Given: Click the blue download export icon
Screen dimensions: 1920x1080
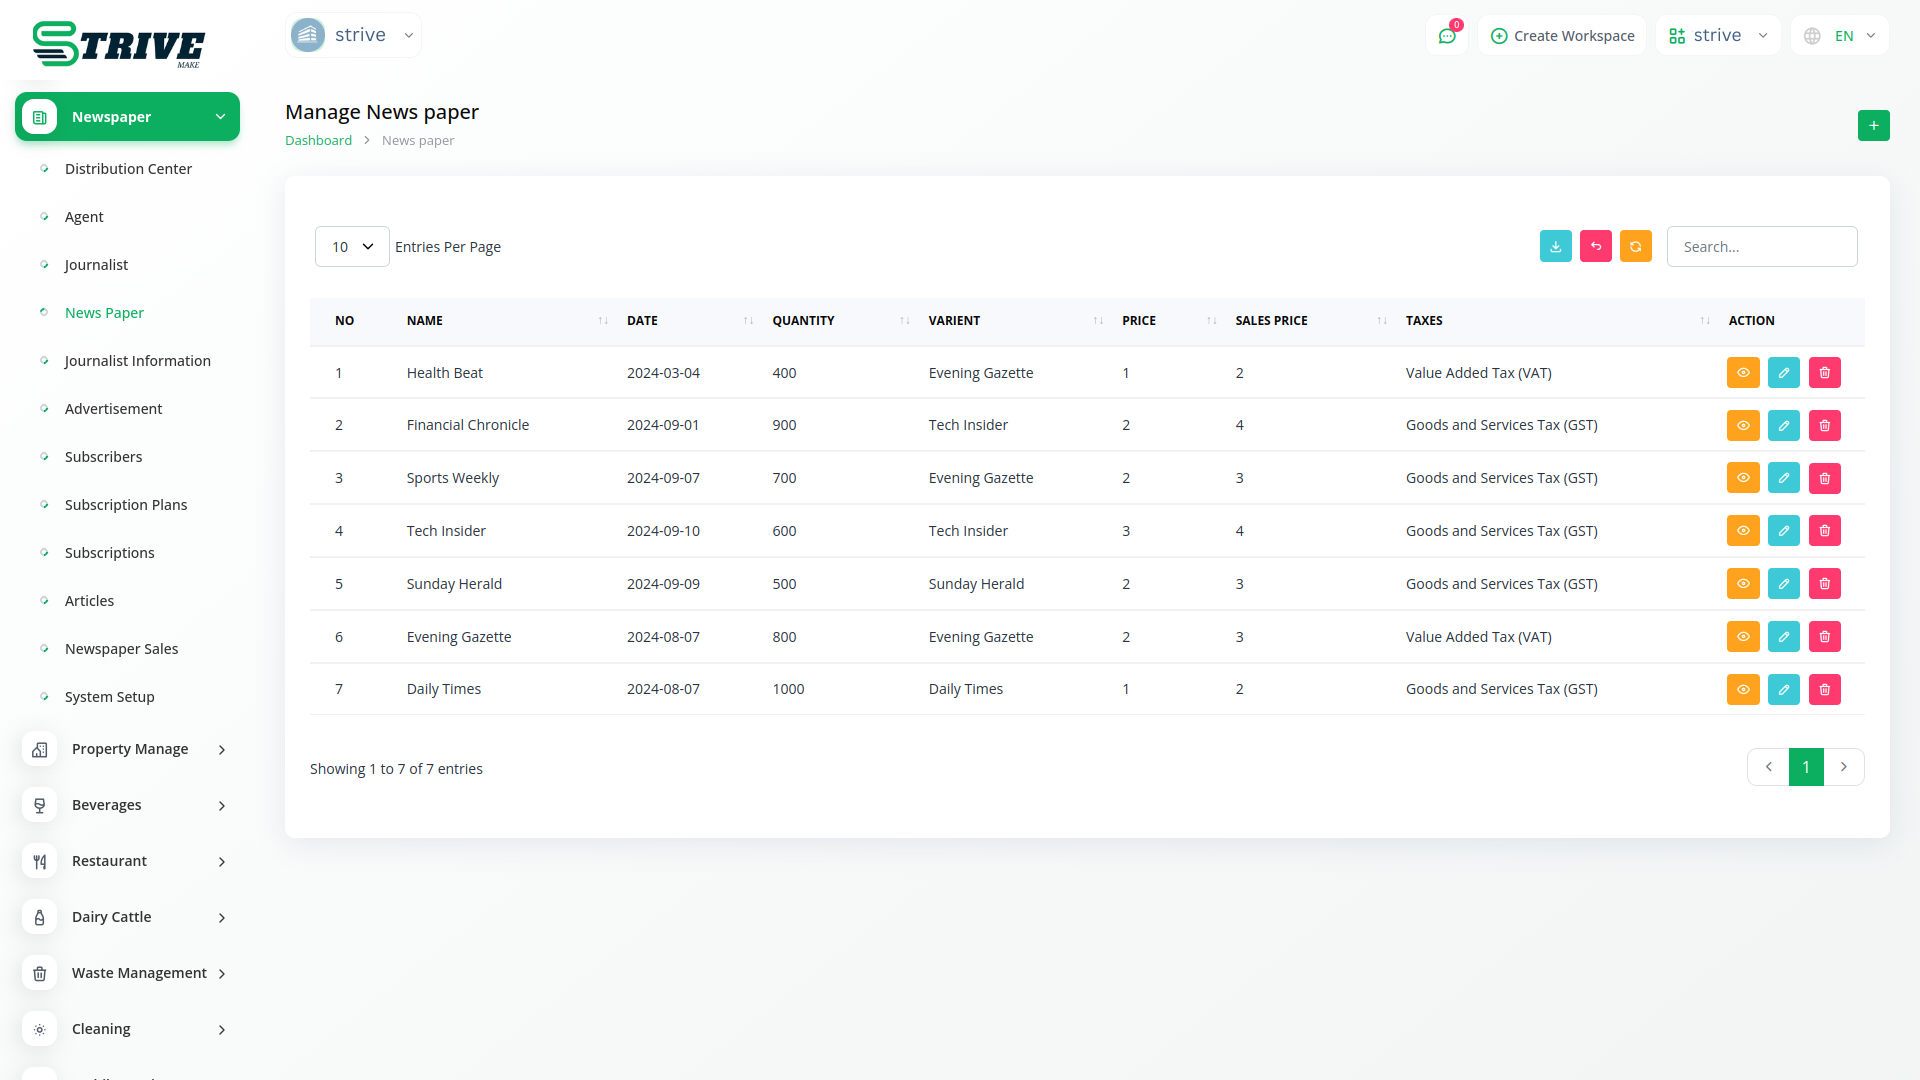Looking at the screenshot, I should pyautogui.click(x=1555, y=246).
